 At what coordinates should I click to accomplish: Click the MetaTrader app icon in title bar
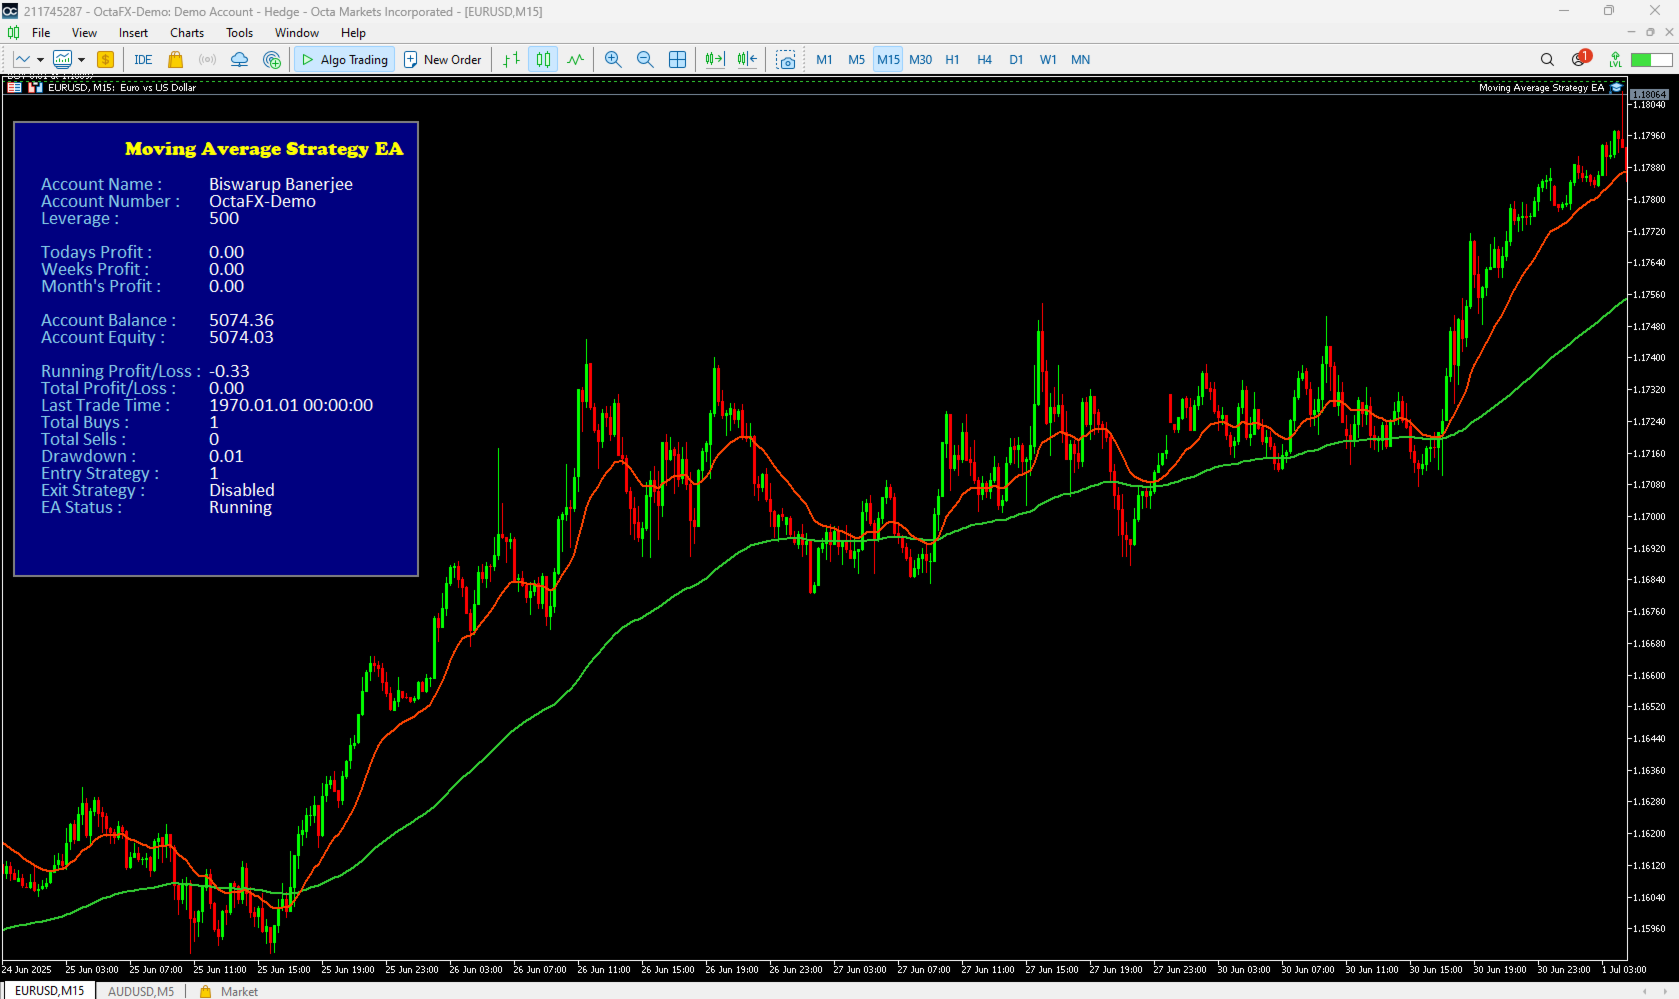point(10,11)
